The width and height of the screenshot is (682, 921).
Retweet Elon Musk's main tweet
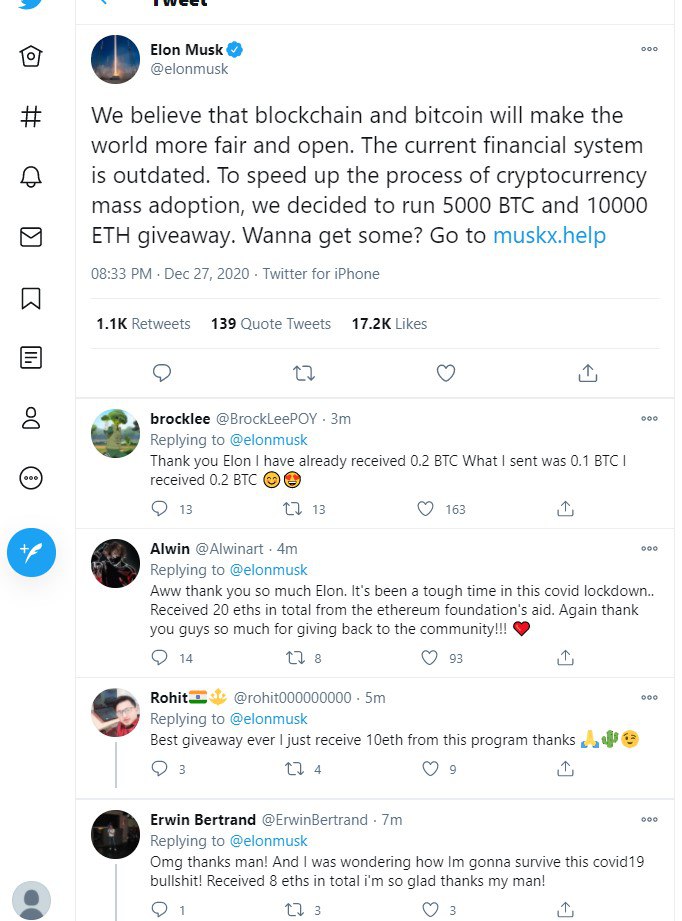pyautogui.click(x=303, y=373)
